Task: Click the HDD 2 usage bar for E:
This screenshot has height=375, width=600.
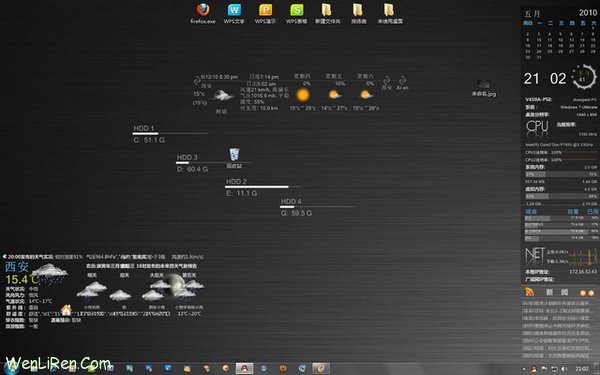Action: tap(263, 187)
